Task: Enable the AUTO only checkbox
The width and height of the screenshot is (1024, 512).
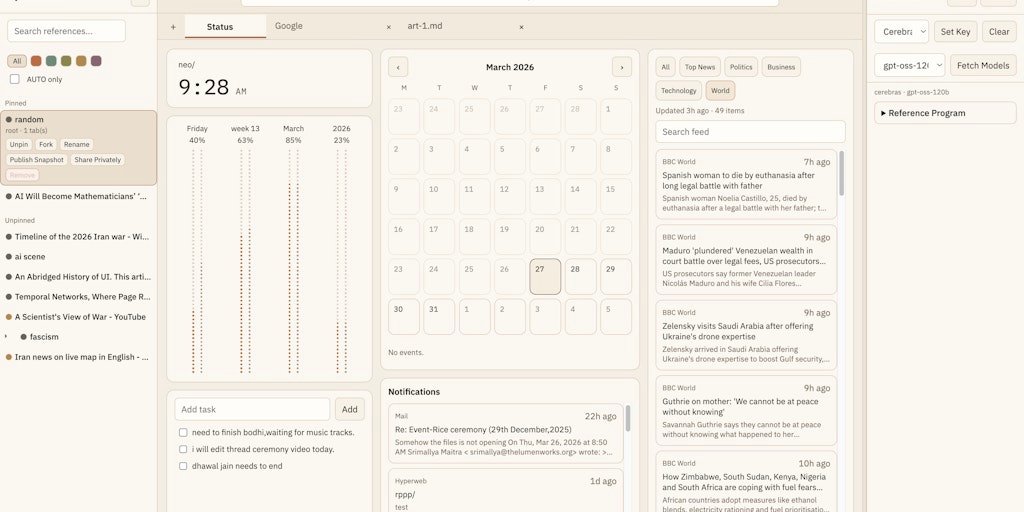Action: (15, 79)
